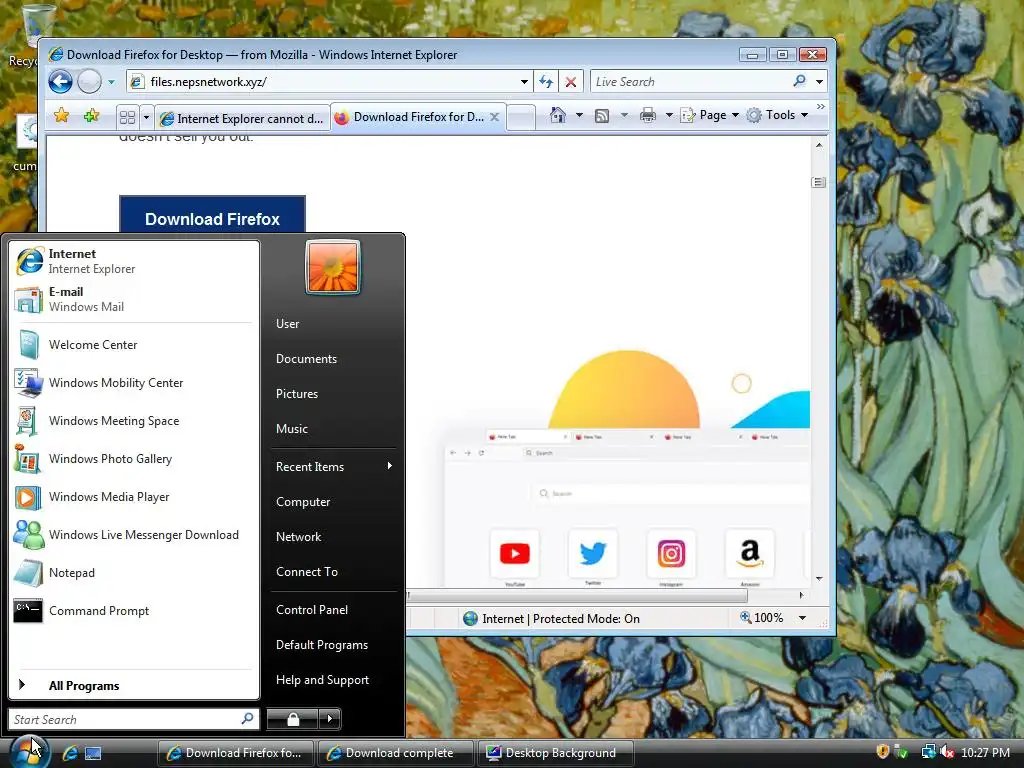Open Windows Live Messenger Download
The height and width of the screenshot is (768, 1024).
pos(133,535)
